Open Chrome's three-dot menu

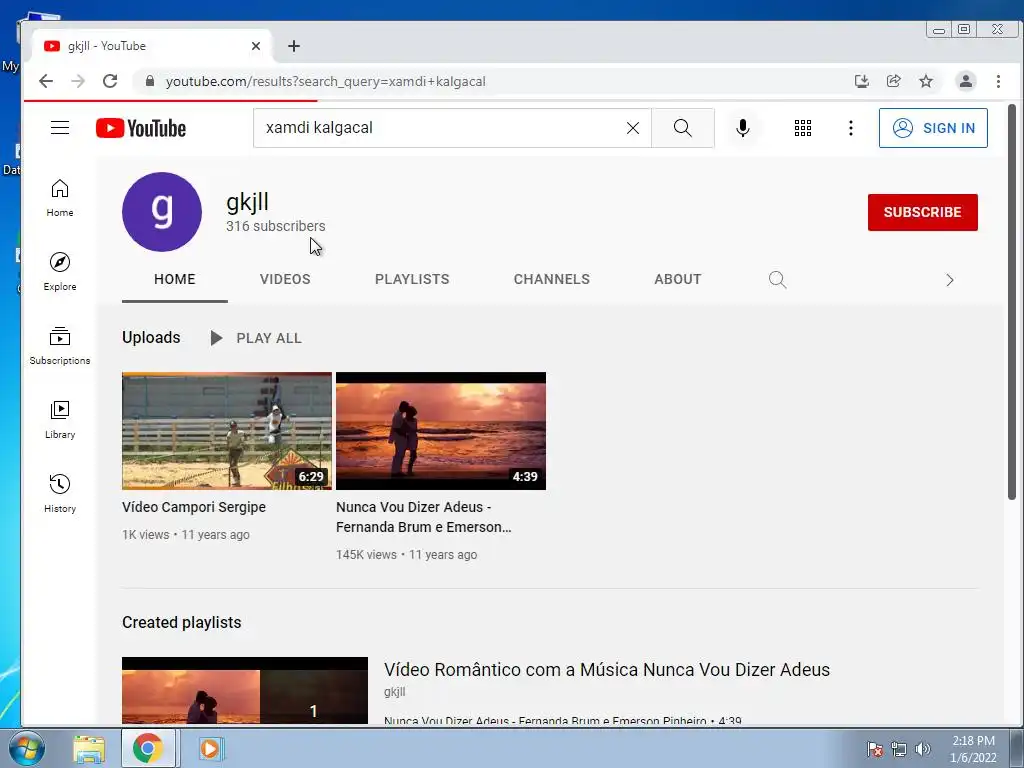click(998, 81)
